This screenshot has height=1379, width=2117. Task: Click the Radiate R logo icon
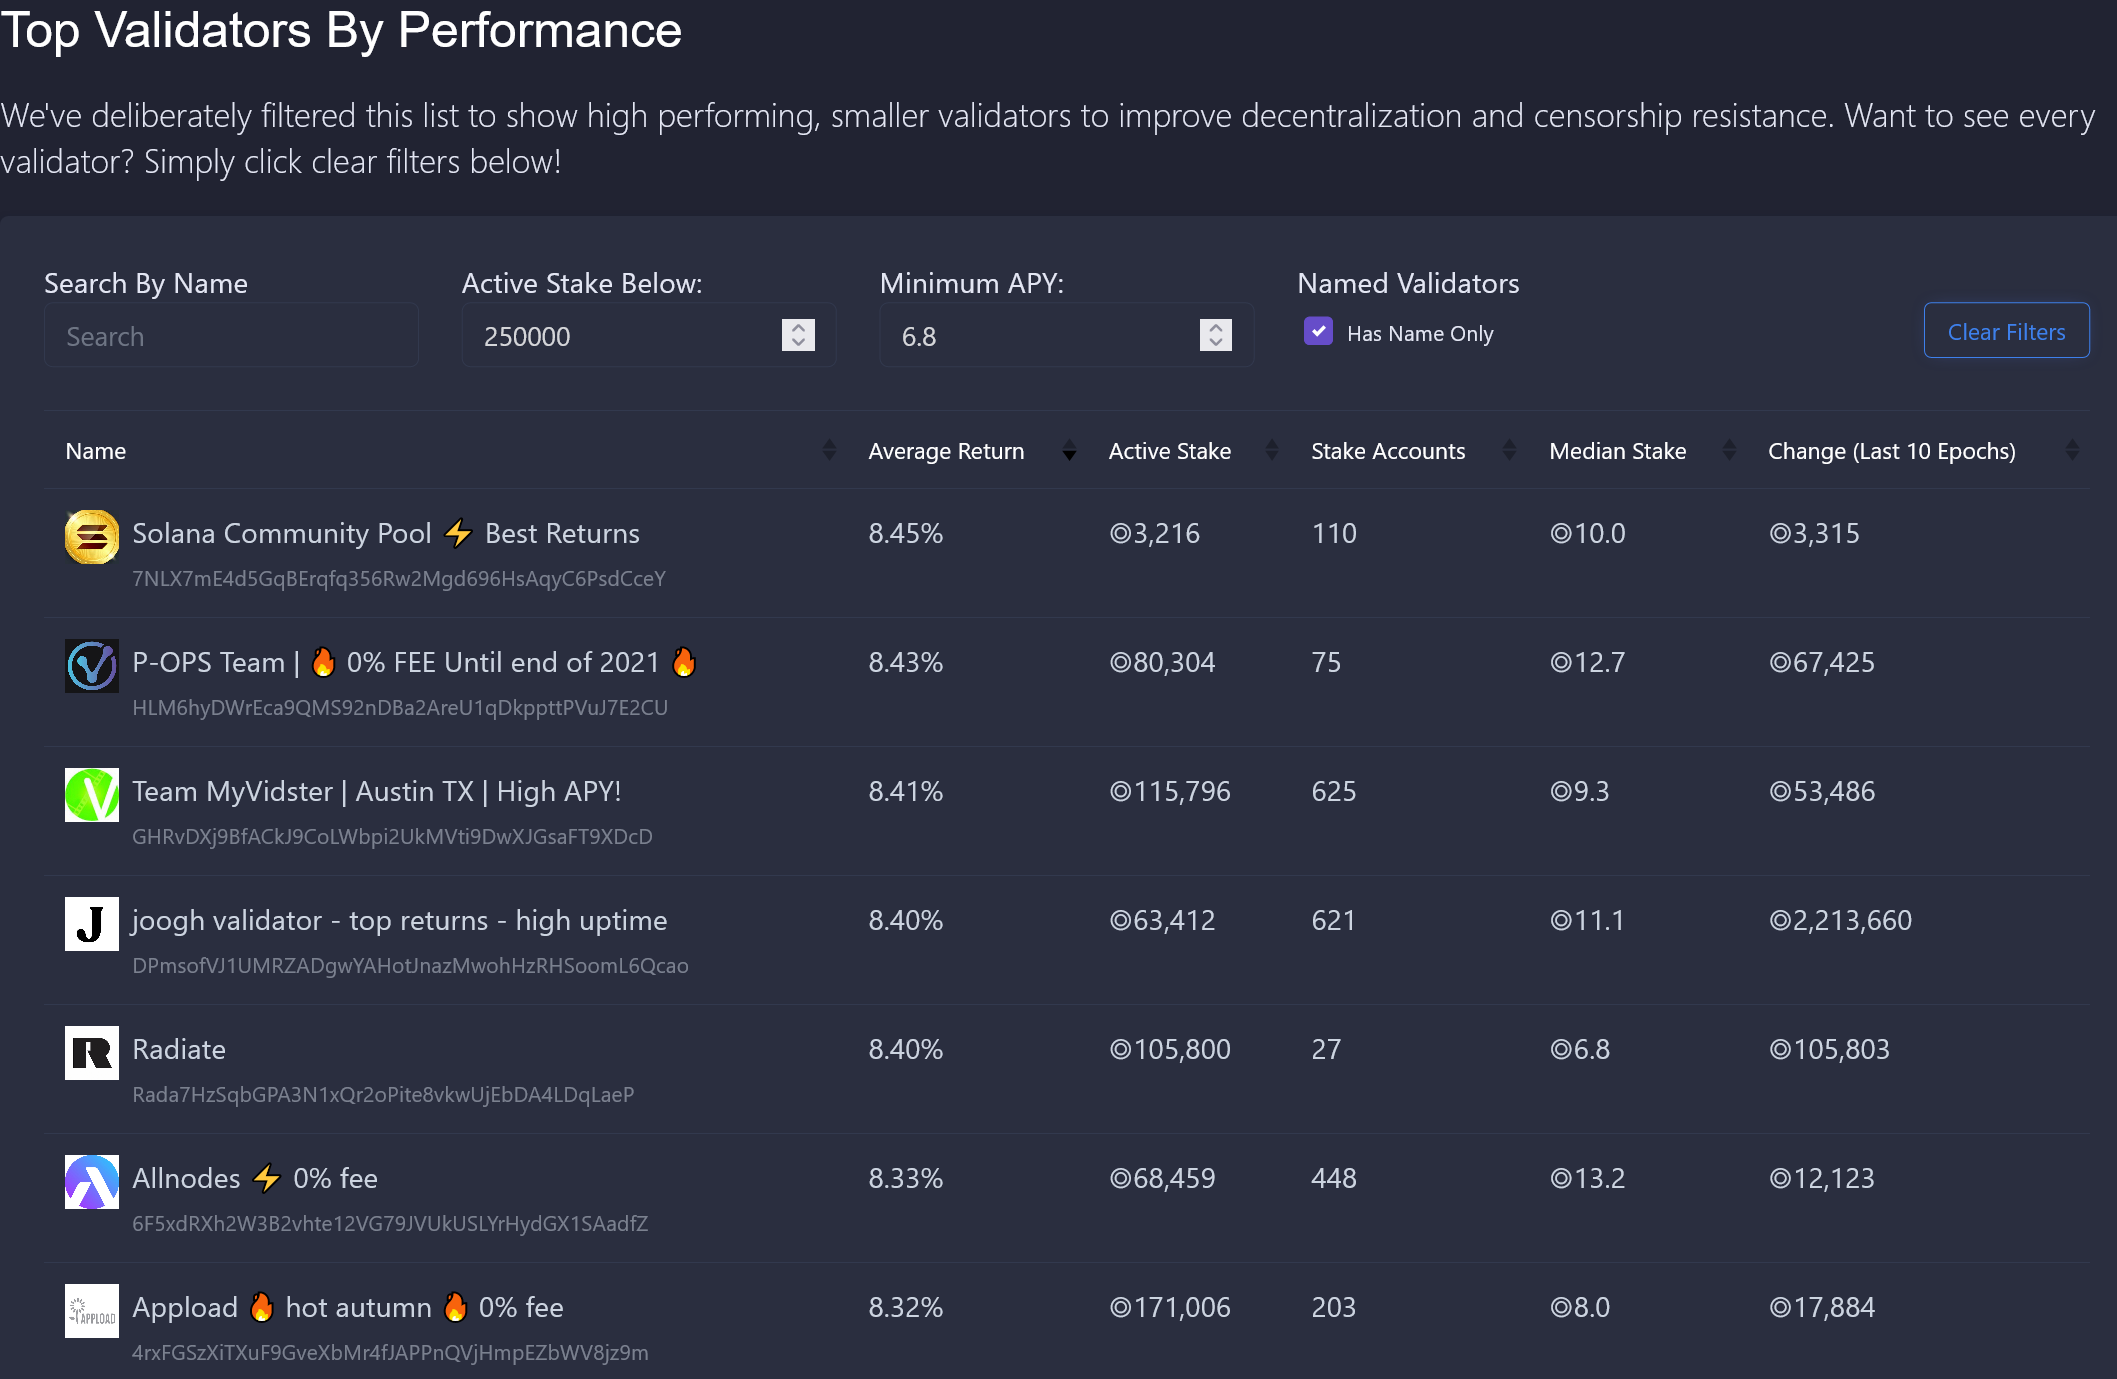[x=91, y=1053]
